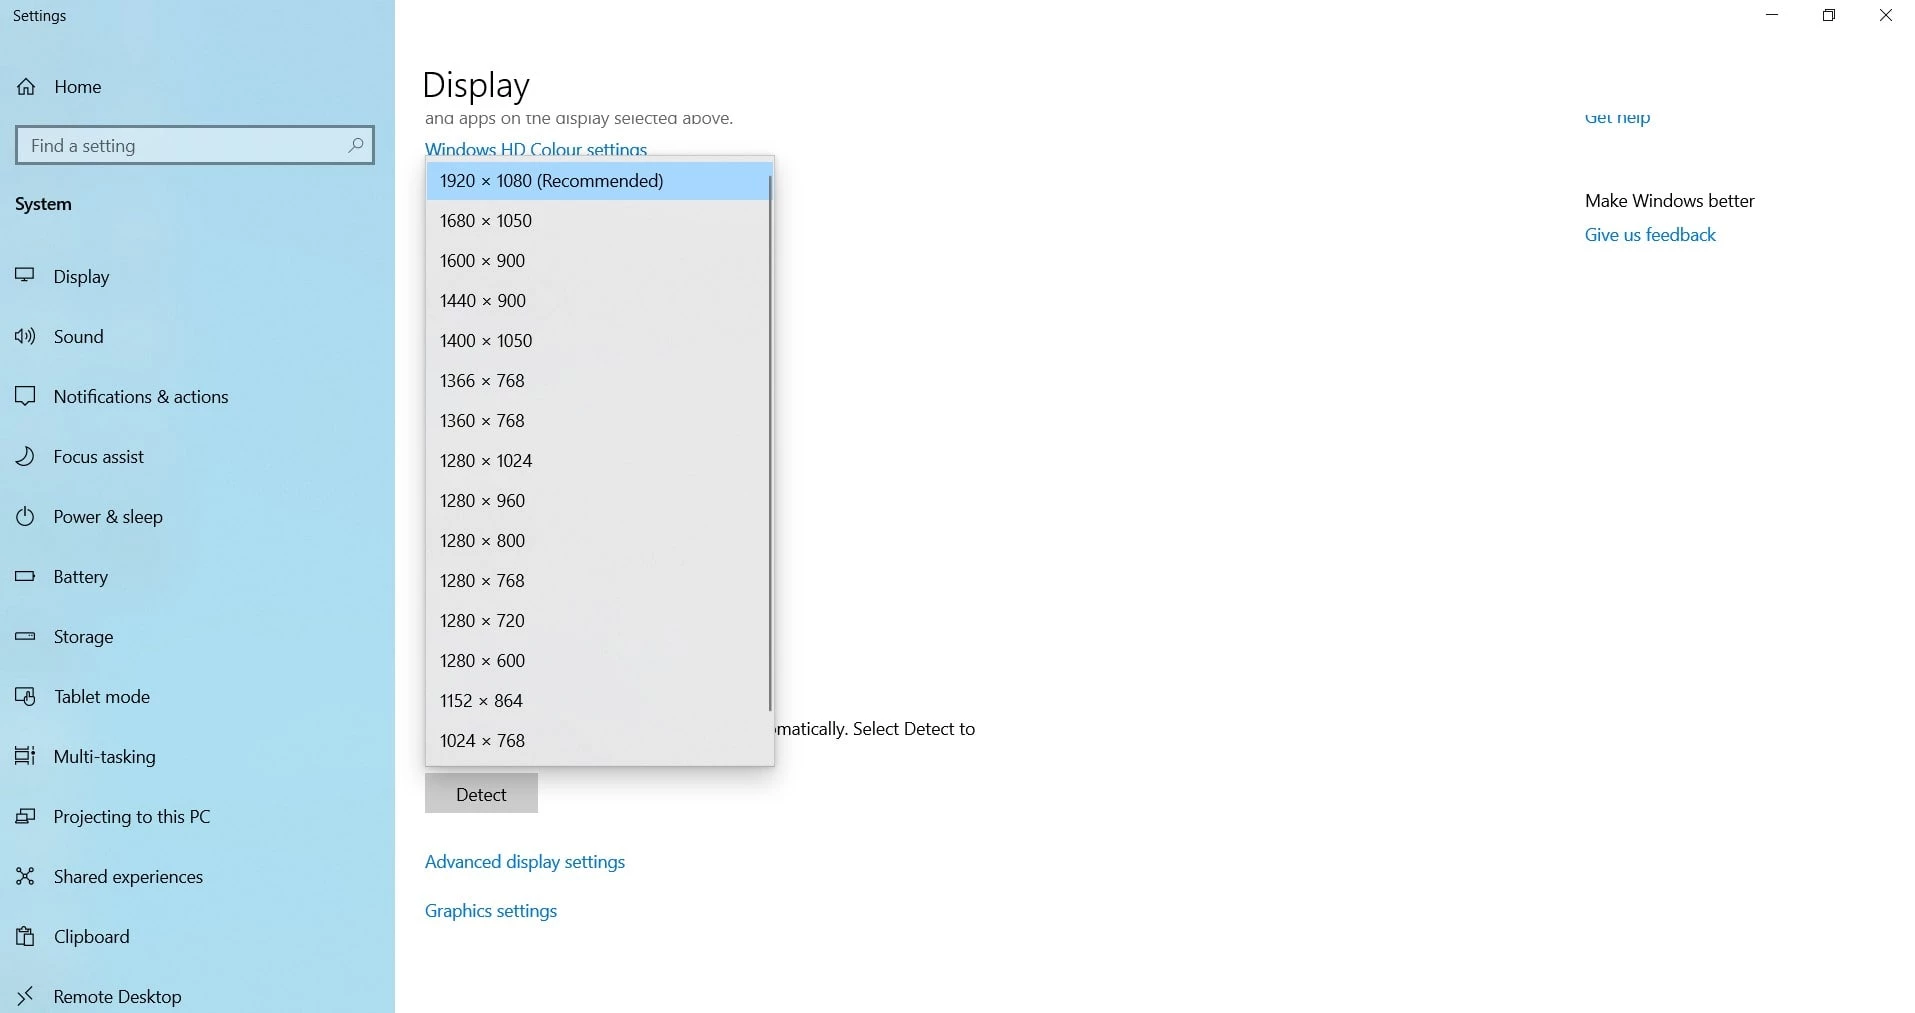Focus the Find a setting search box
Screen dimensions: 1915x1013
[x=195, y=145]
